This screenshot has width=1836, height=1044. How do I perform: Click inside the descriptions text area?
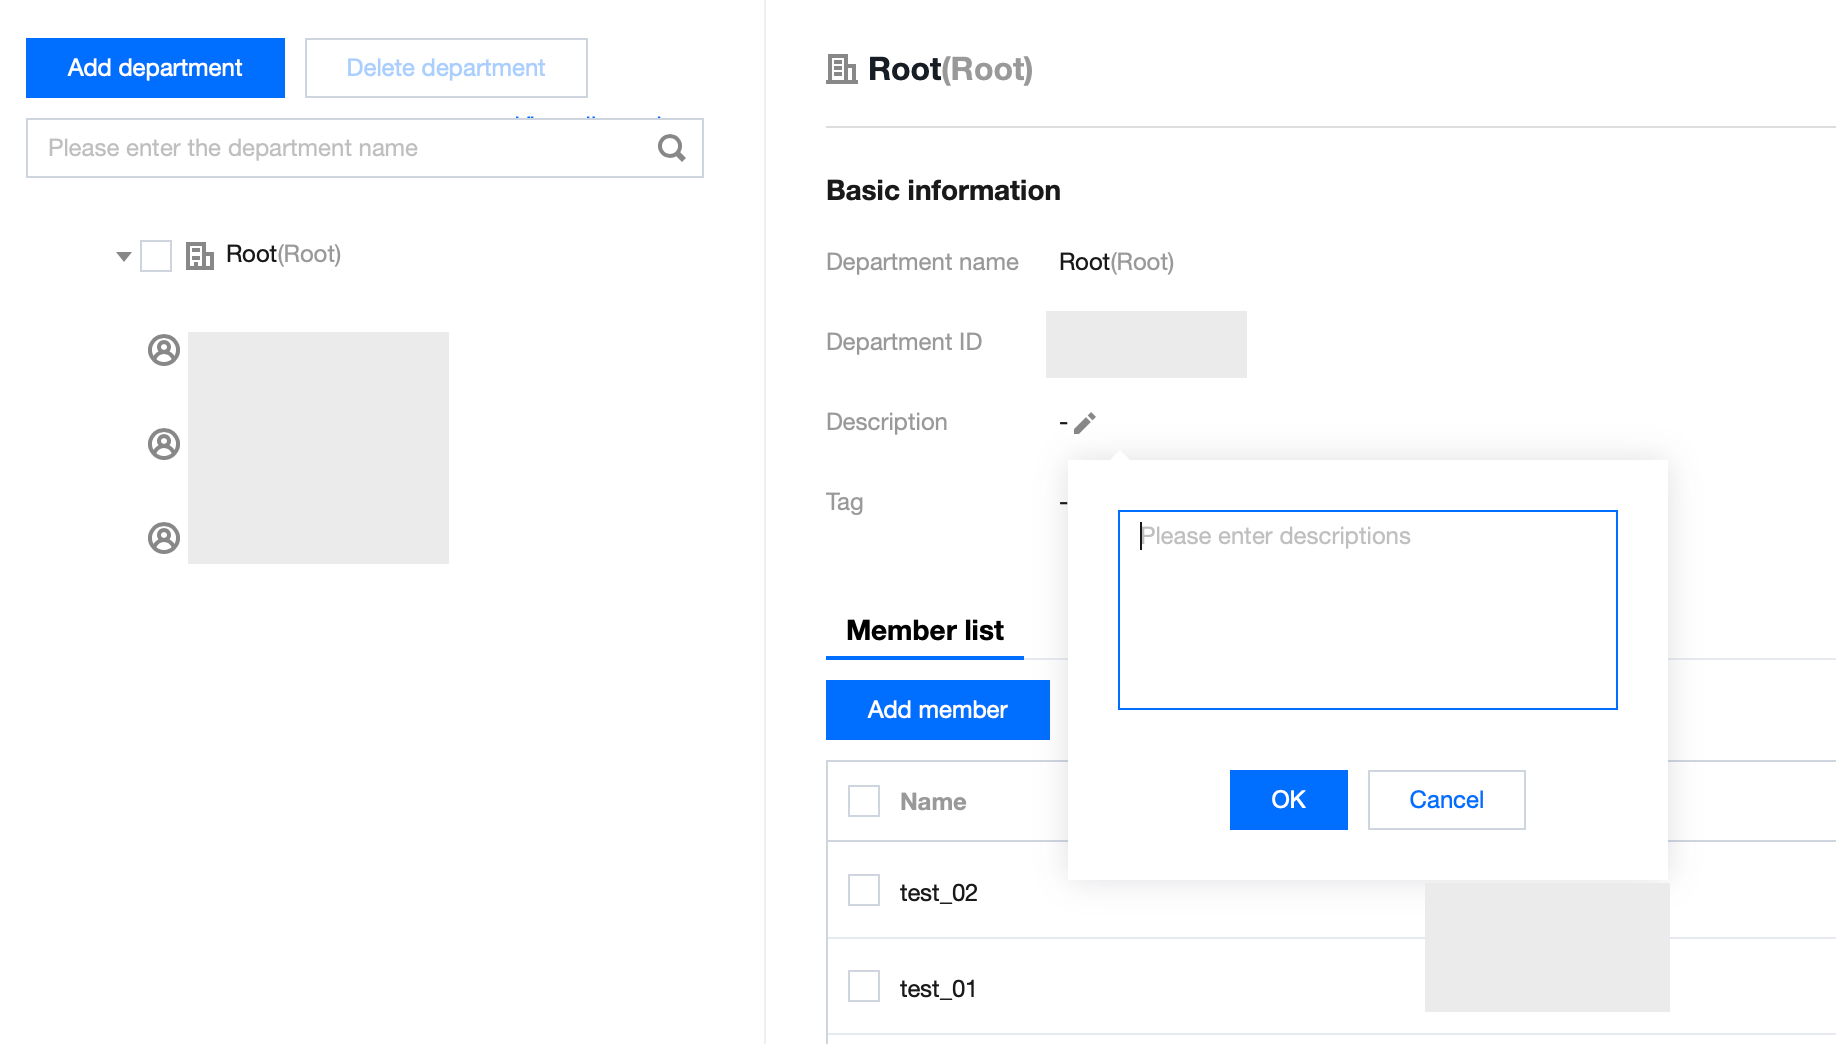coord(1367,610)
